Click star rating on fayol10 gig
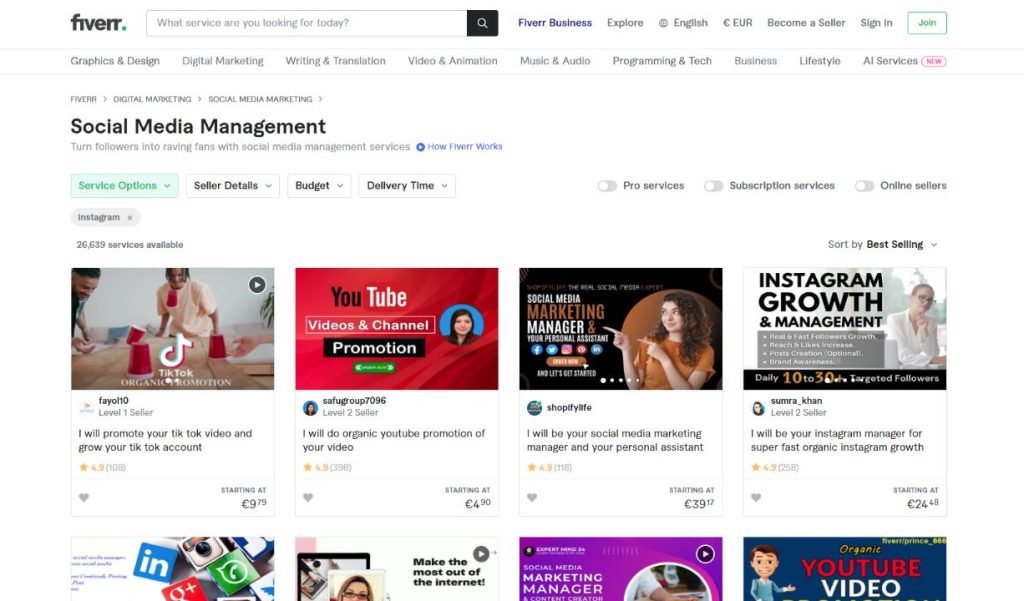The image size is (1024, 601). [103, 467]
